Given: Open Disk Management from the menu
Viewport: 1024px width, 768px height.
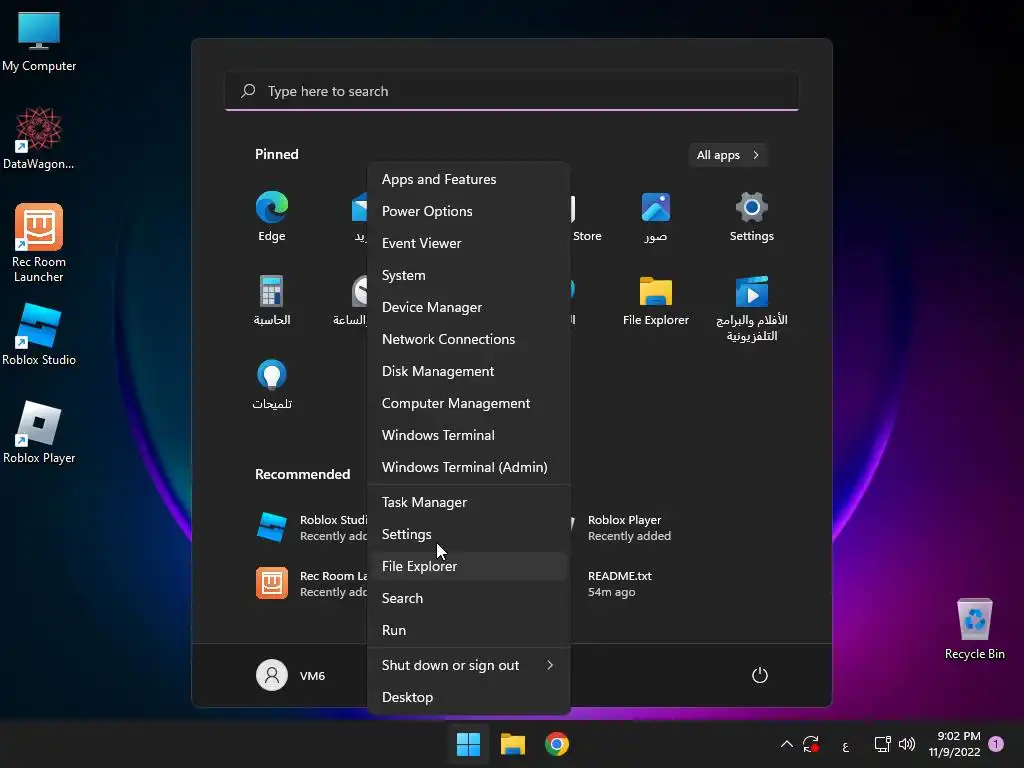Looking at the screenshot, I should pos(468,371).
